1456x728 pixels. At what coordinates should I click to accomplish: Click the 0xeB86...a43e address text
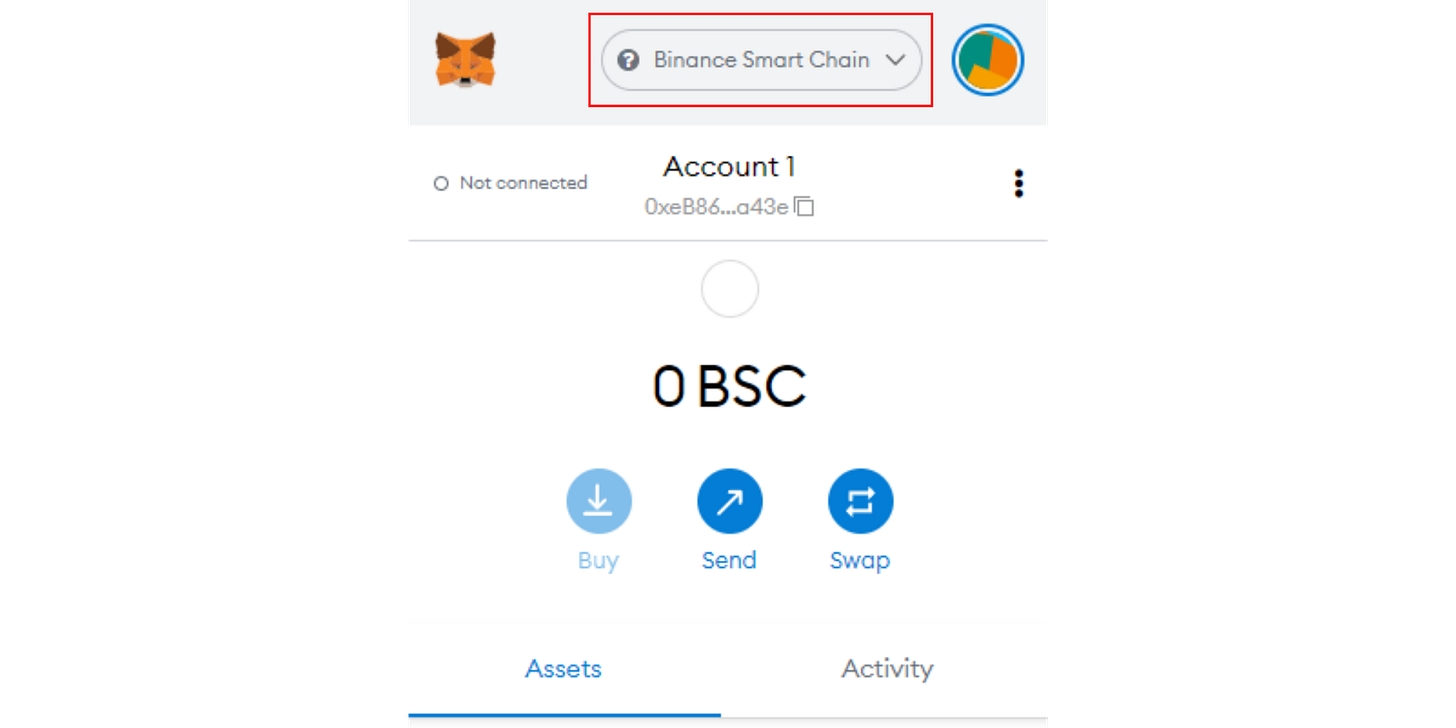coord(716,207)
